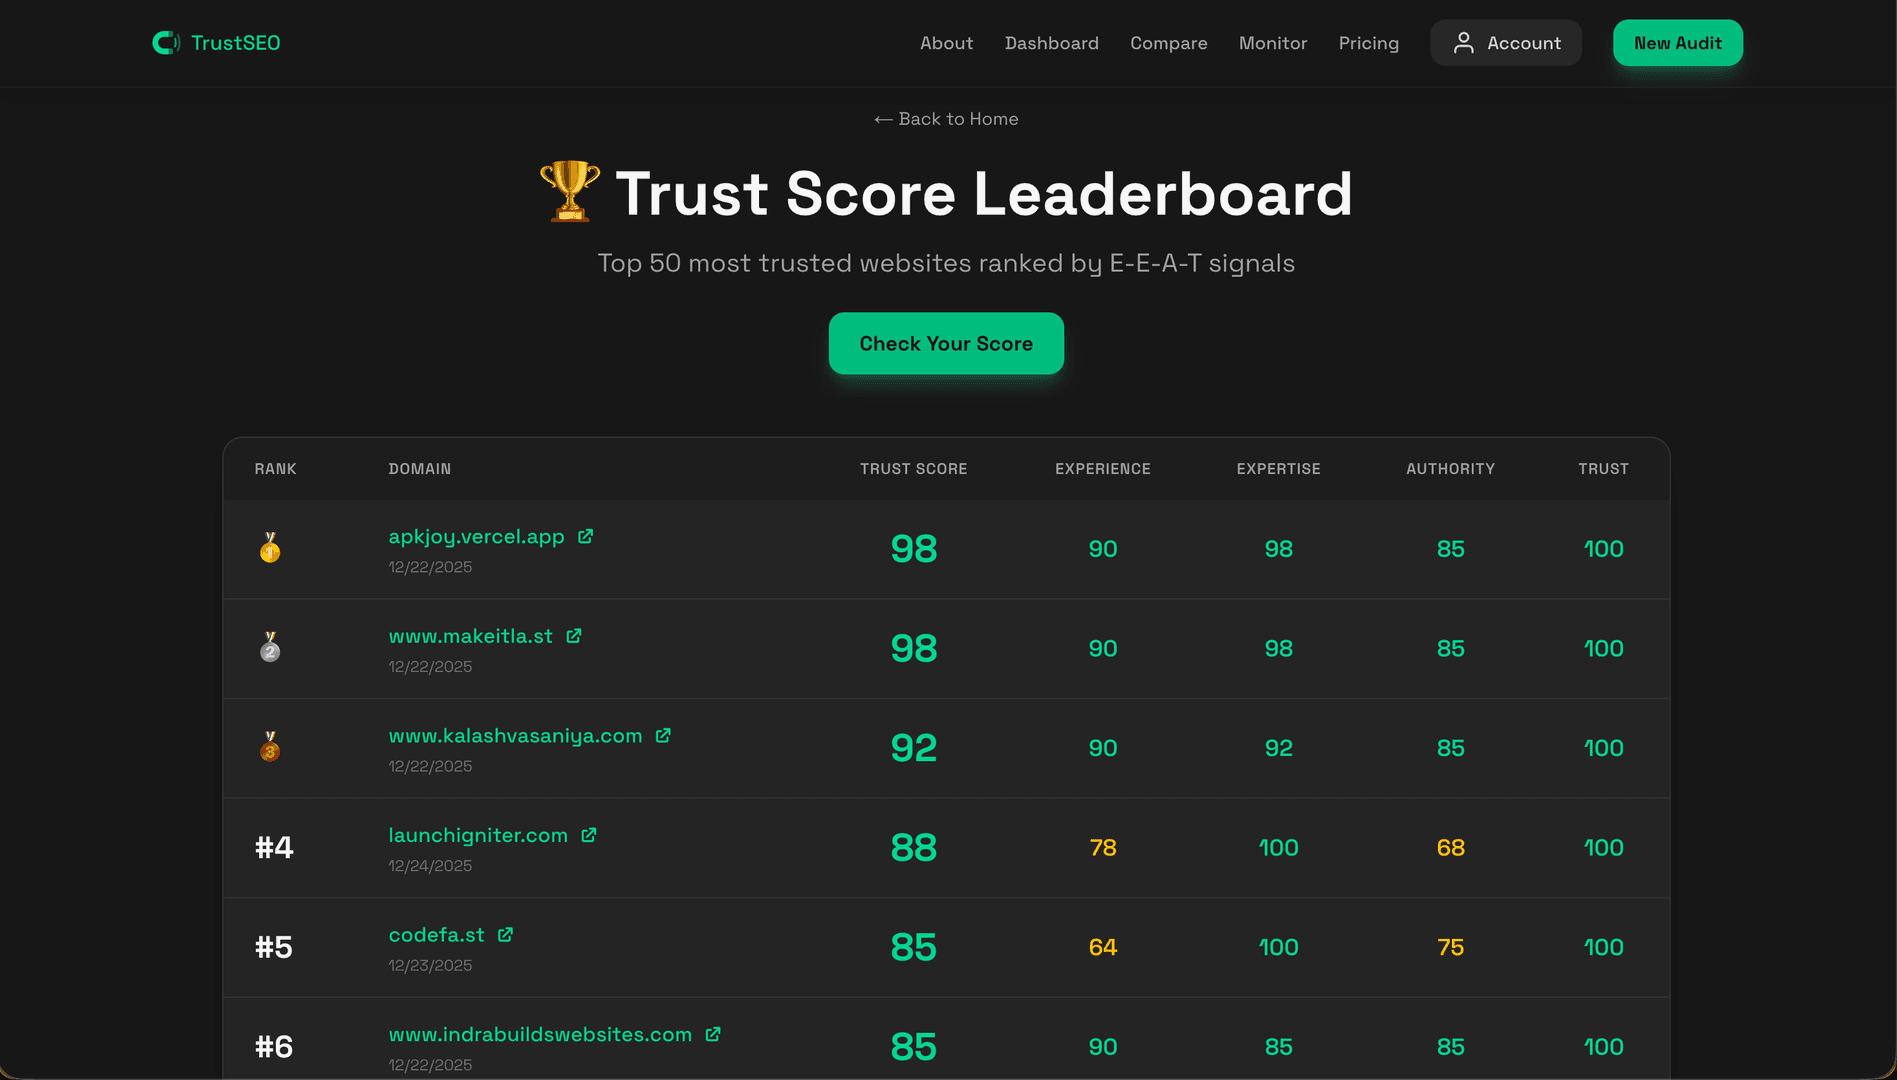Click the About nav item

click(946, 43)
